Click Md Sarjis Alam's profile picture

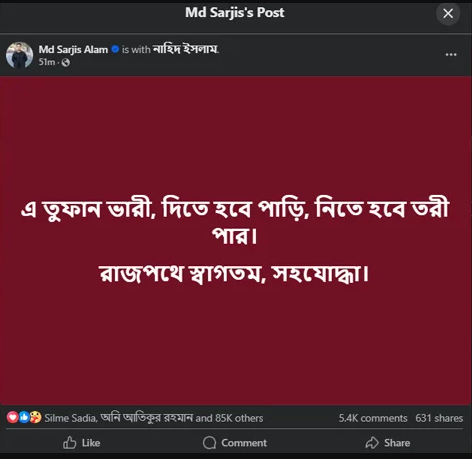click(19, 55)
